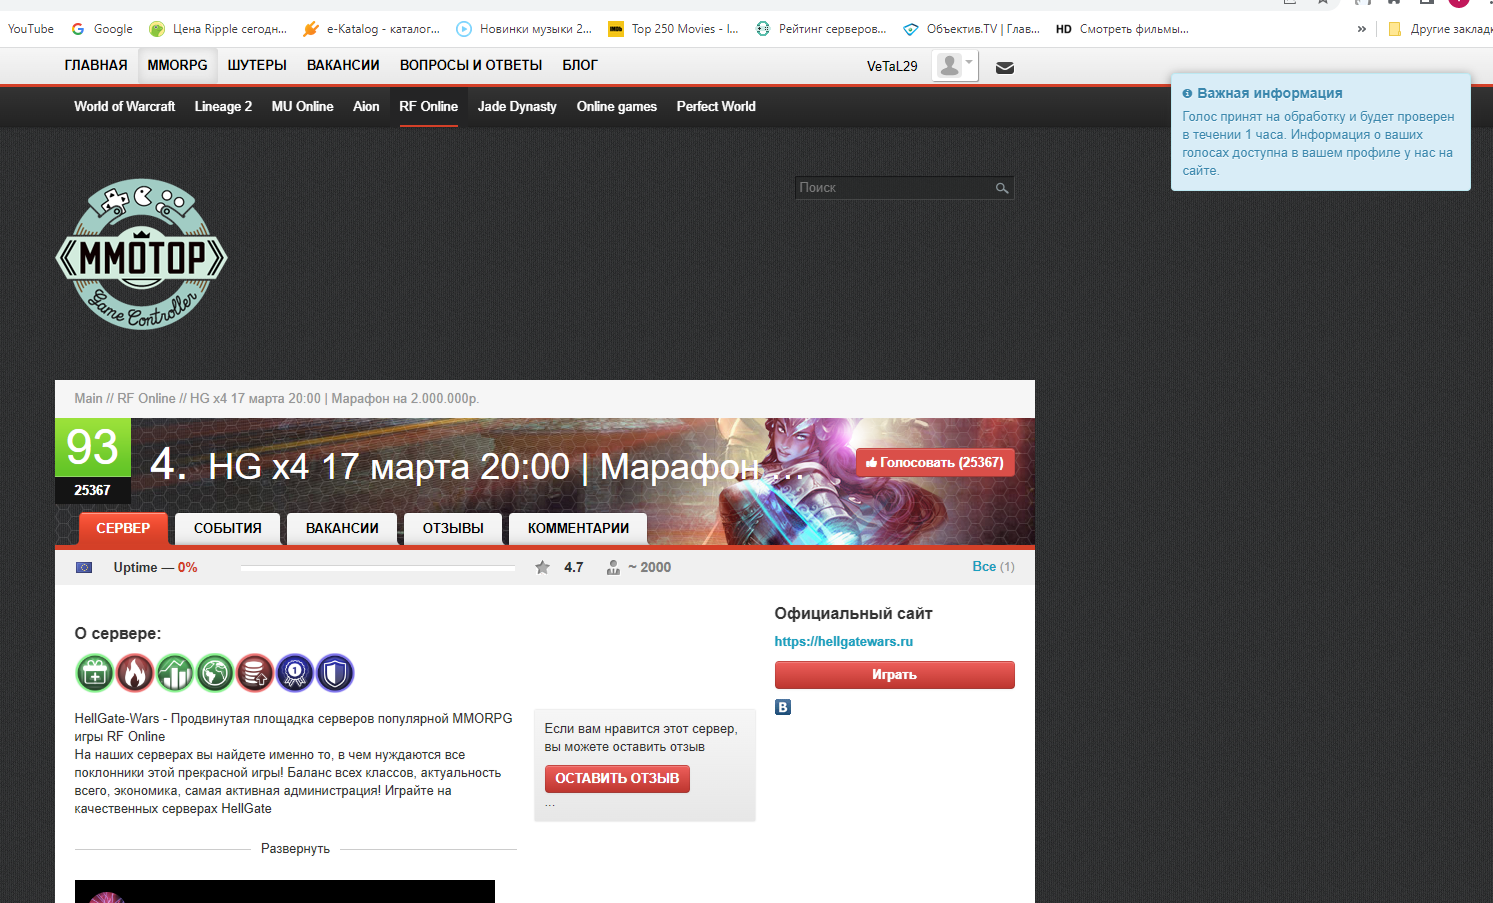This screenshot has height=903, width=1493.
Task: Select World of Warcraft in game bar
Action: pos(124,106)
